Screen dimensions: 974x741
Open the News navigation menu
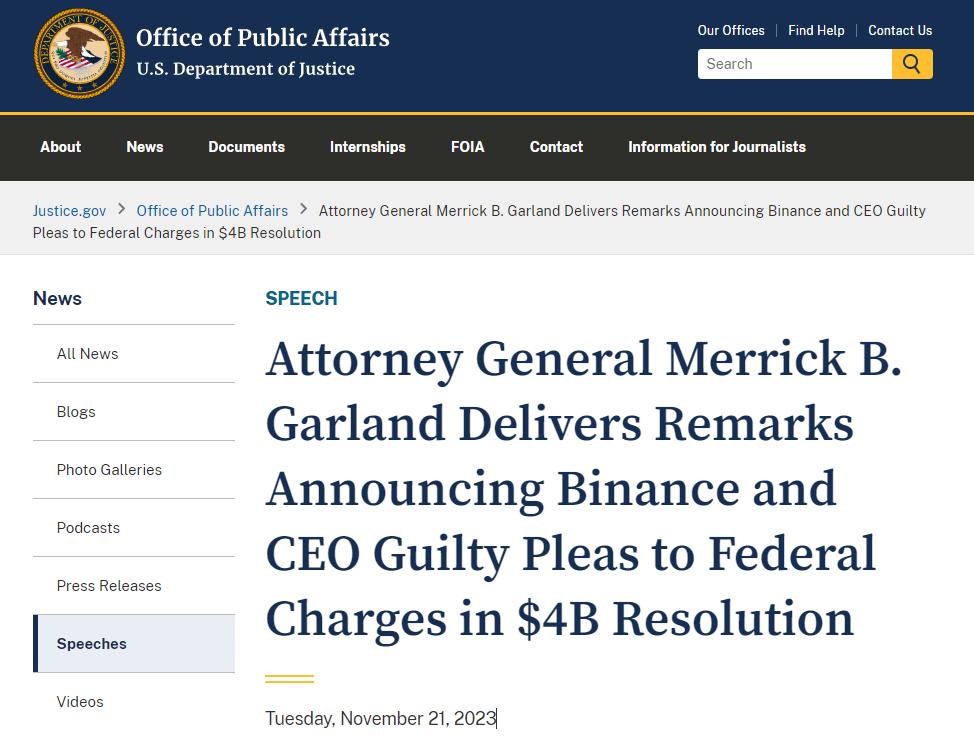145,147
